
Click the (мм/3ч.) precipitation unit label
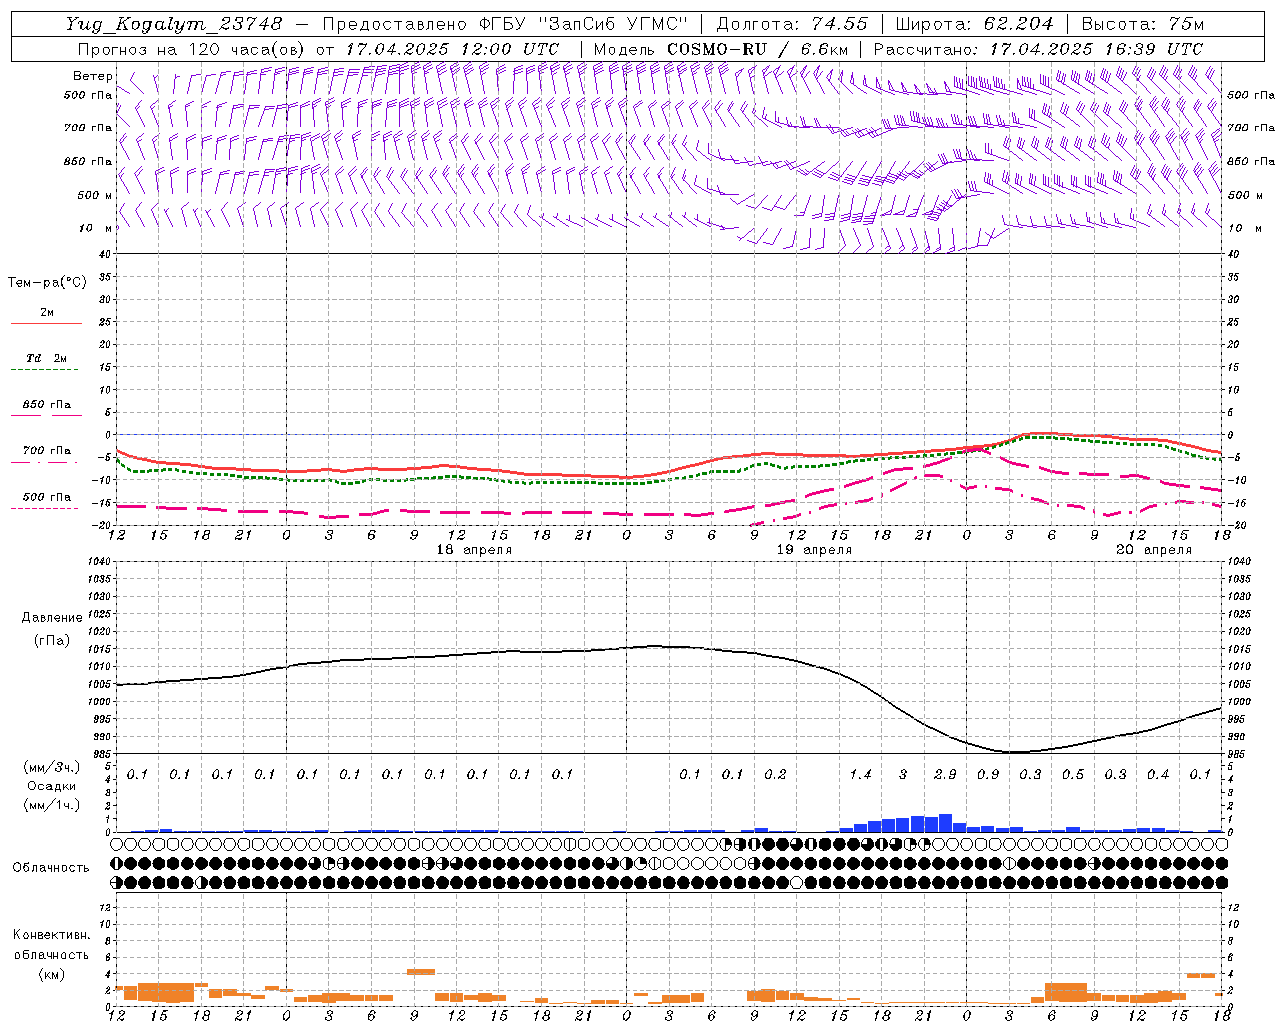click(x=51, y=767)
